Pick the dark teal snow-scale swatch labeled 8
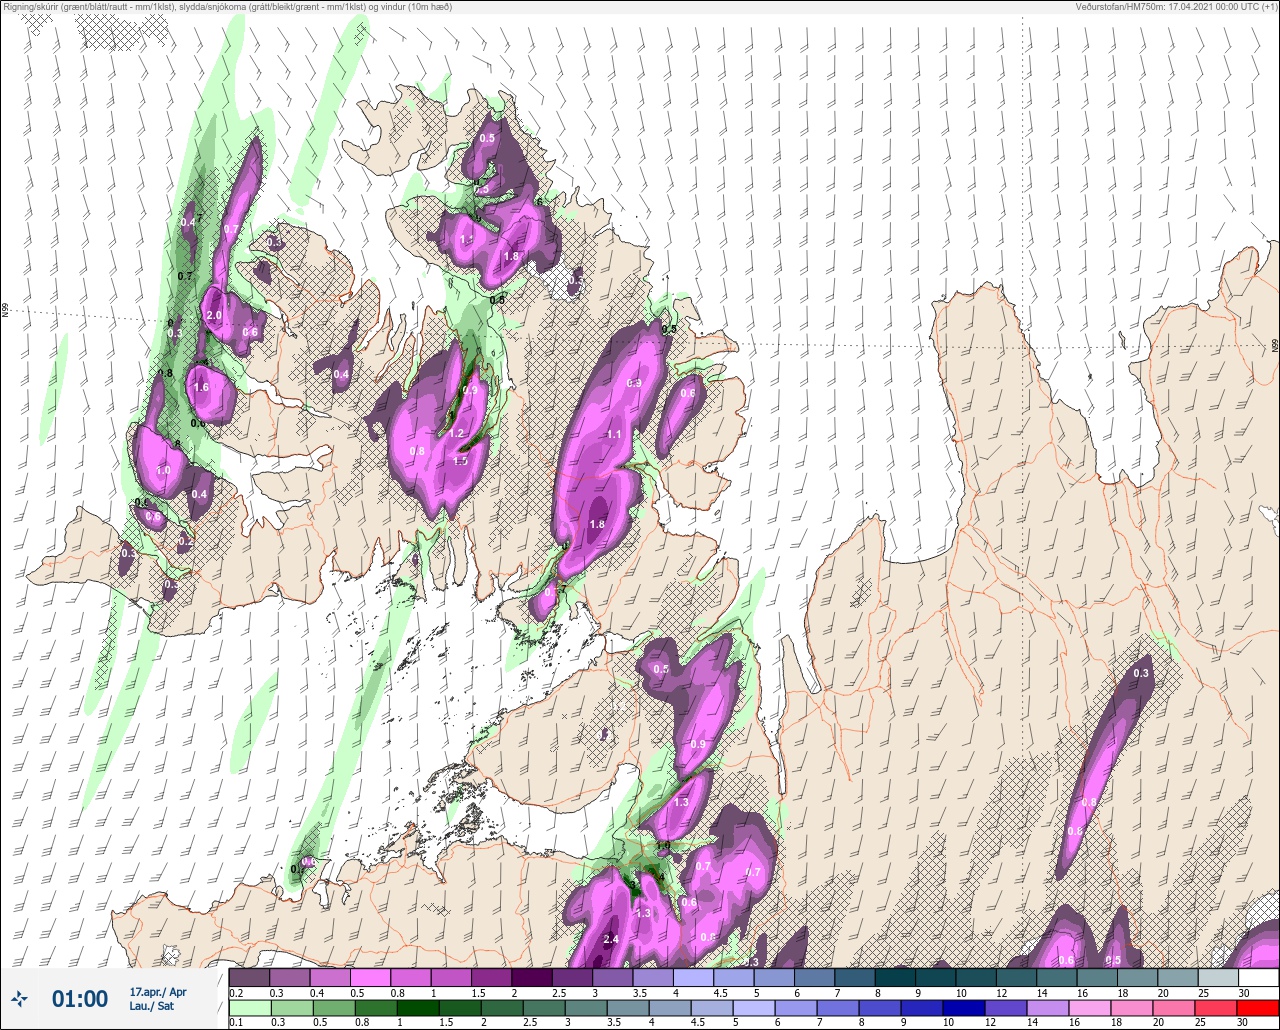The height and width of the screenshot is (1030, 1280). (896, 976)
